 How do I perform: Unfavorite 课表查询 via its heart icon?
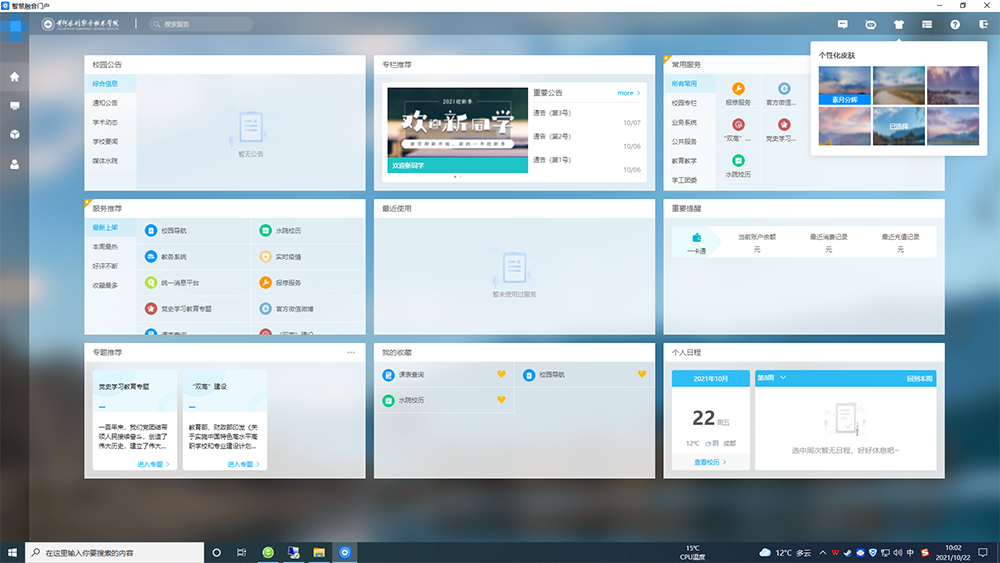point(502,375)
